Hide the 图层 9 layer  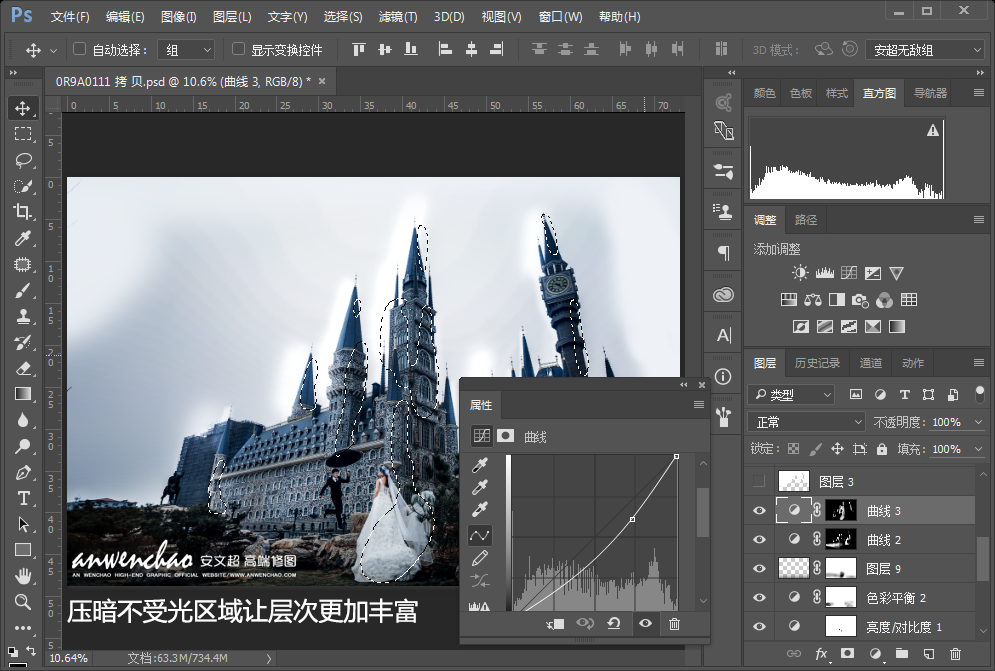pyautogui.click(x=759, y=569)
